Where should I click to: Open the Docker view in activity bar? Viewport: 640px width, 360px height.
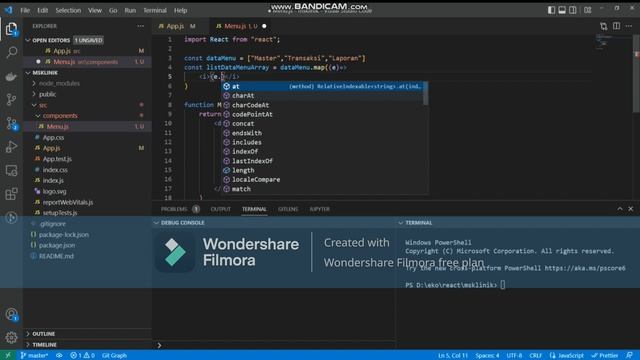point(11,76)
